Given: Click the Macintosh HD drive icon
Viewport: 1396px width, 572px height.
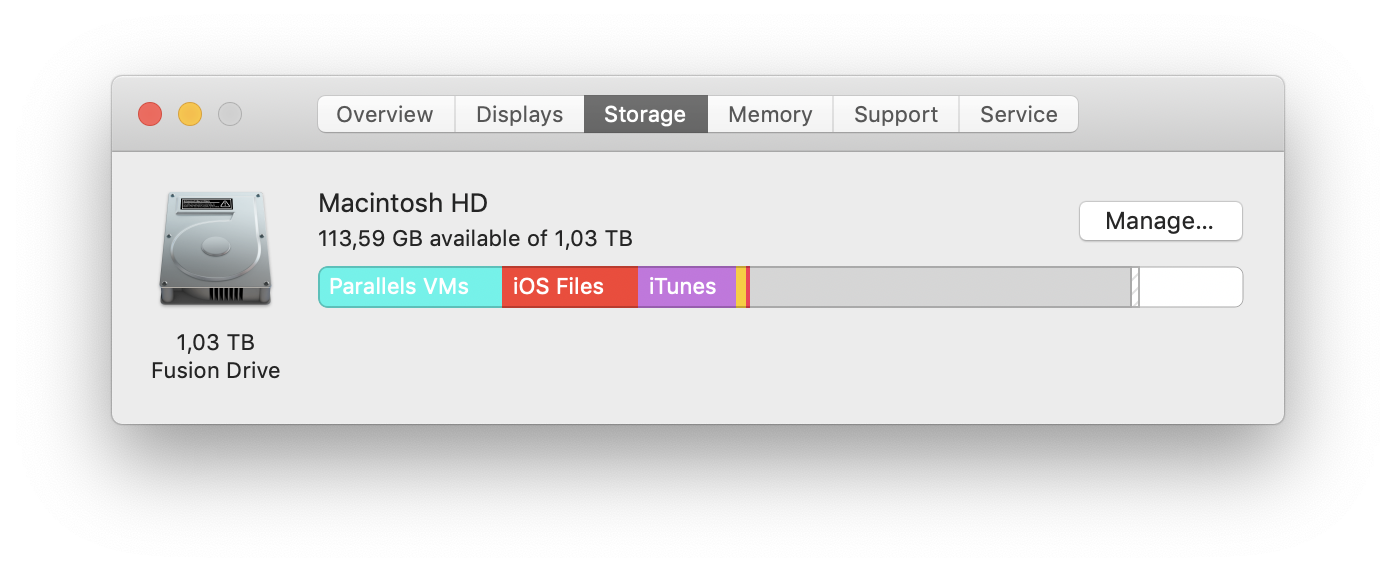Looking at the screenshot, I should 215,249.
